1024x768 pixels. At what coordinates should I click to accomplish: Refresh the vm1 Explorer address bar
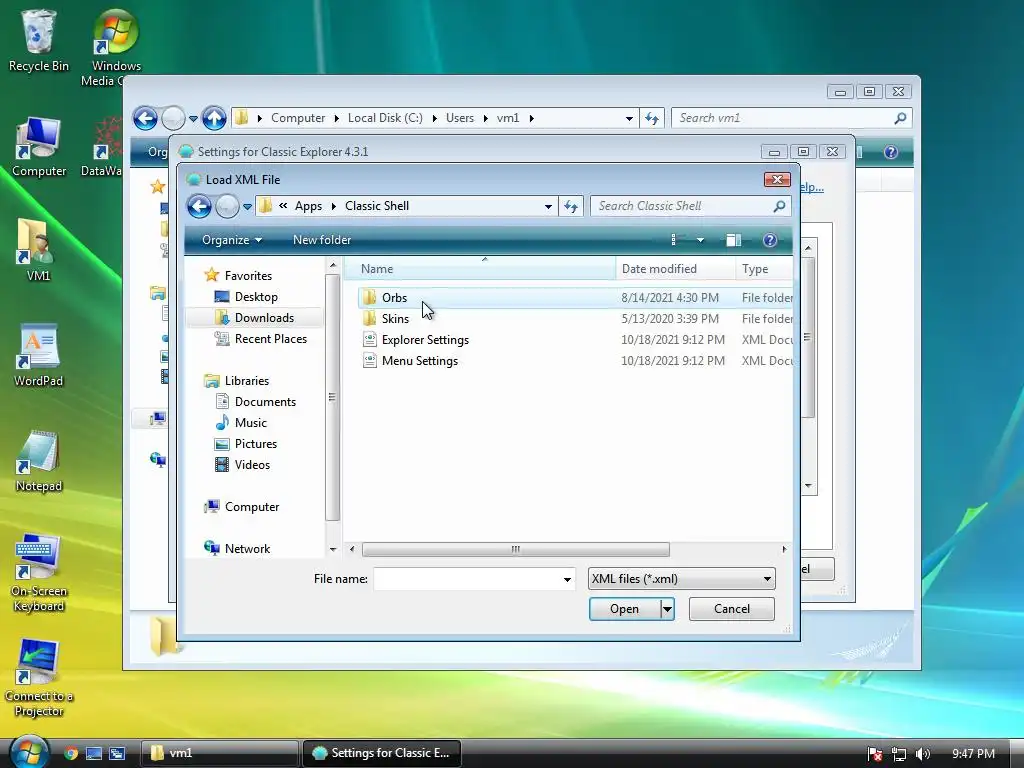tap(652, 118)
